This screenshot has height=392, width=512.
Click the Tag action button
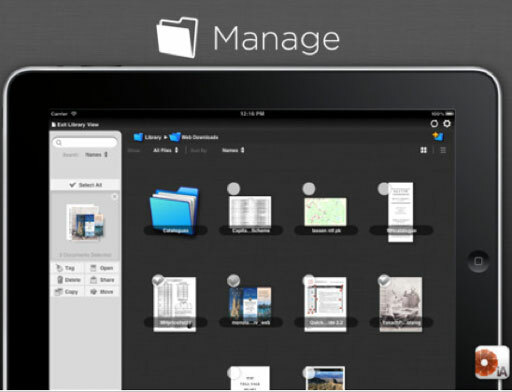click(66, 268)
